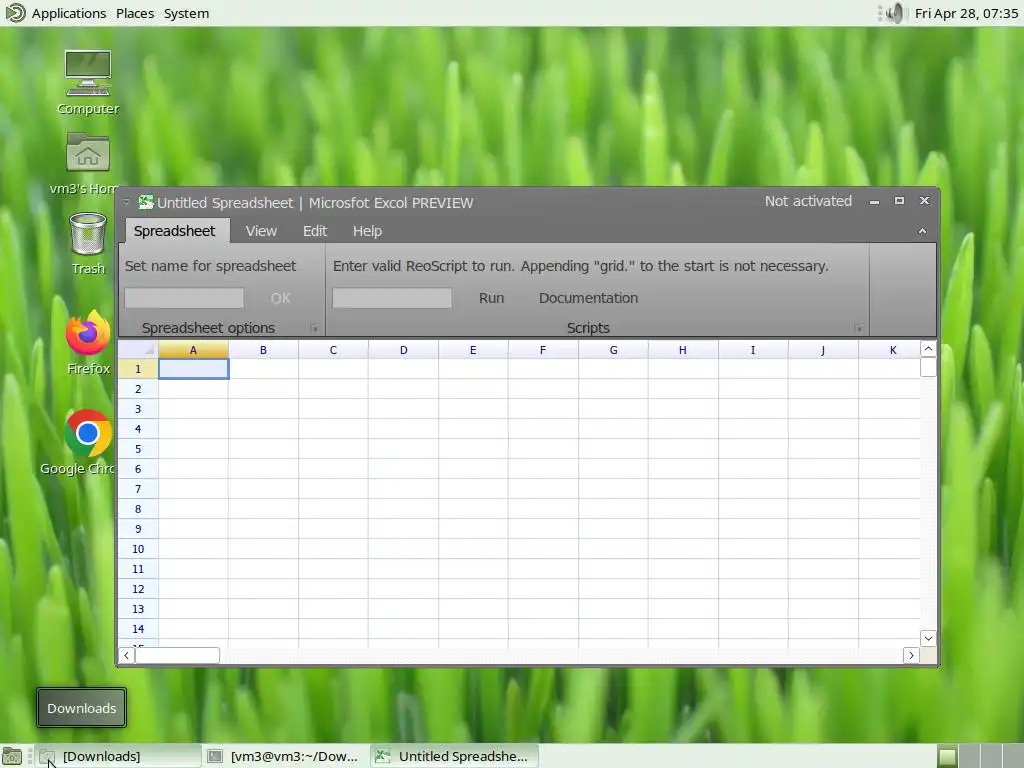Image resolution: width=1024 pixels, height=768 pixels.
Task: Select cell A1
Action: (x=193, y=369)
